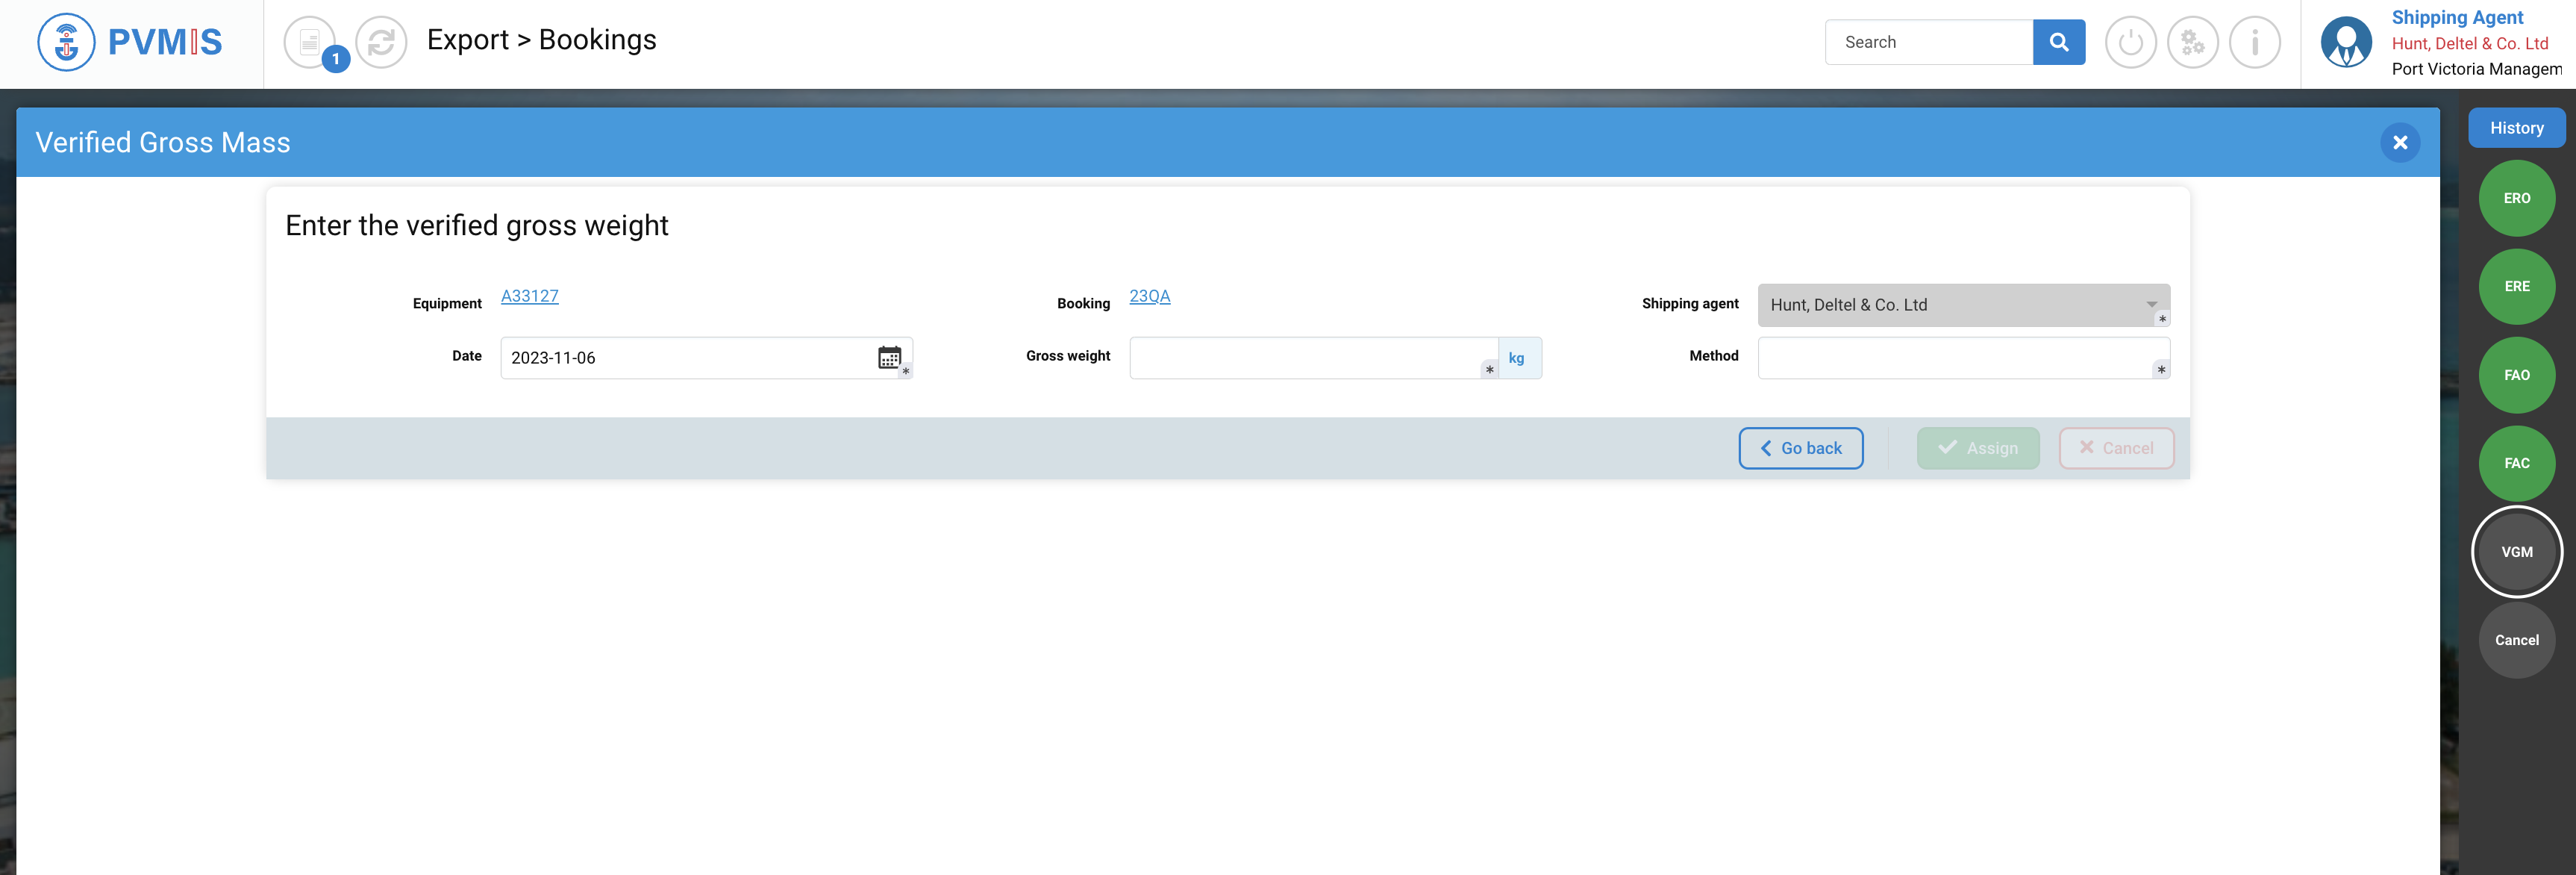
Task: Click the magnifier search button
Action: [2058, 42]
